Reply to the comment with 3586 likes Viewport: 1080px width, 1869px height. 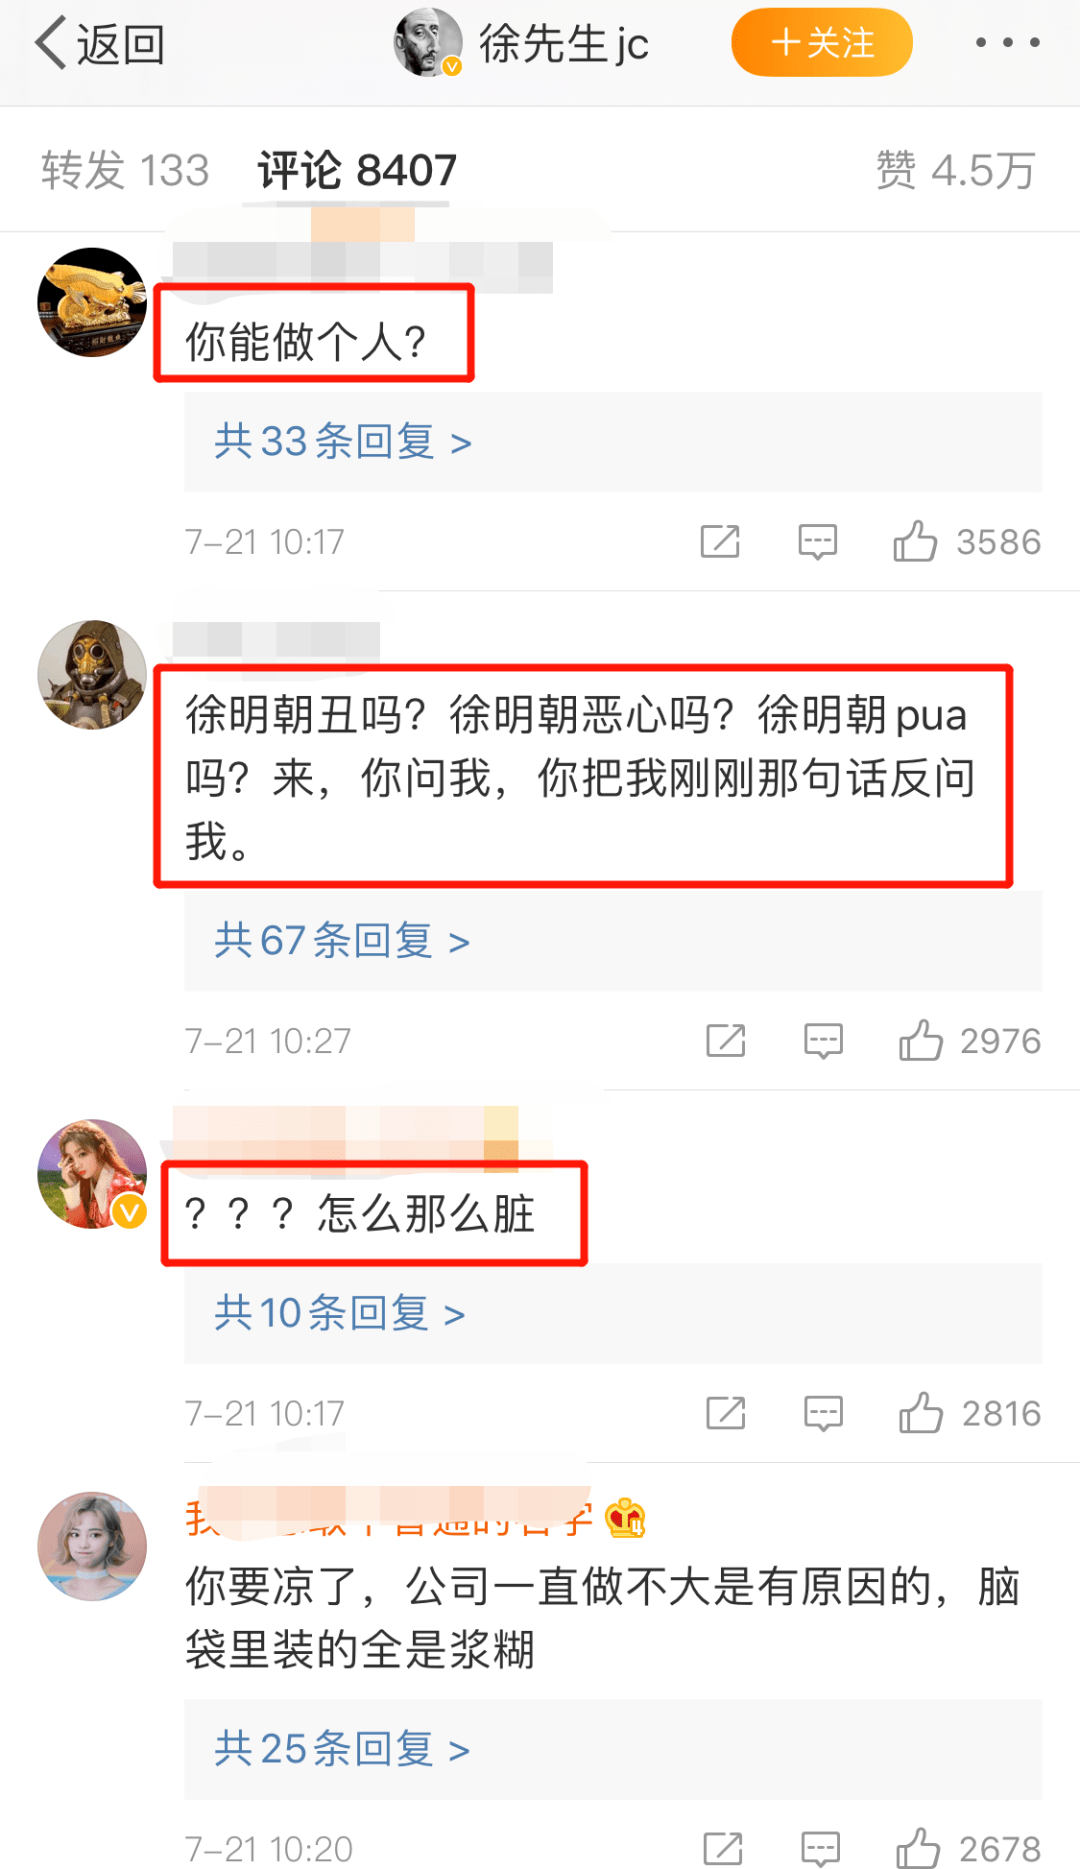817,541
